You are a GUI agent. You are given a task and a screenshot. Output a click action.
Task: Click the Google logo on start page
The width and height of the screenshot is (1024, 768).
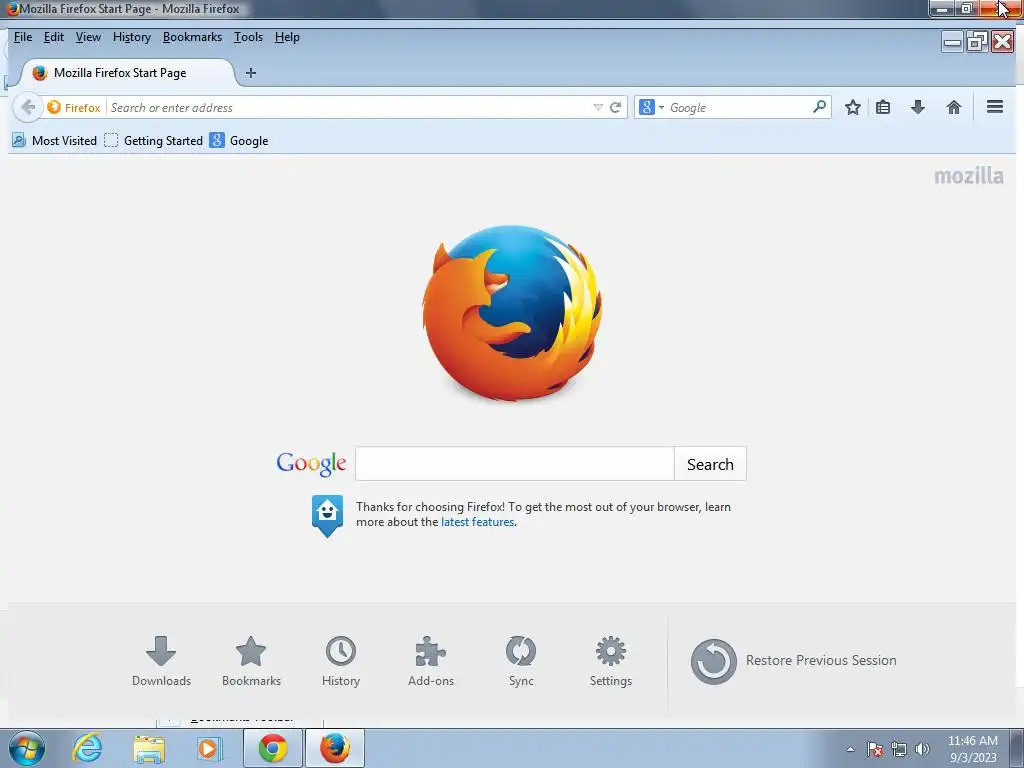(311, 464)
